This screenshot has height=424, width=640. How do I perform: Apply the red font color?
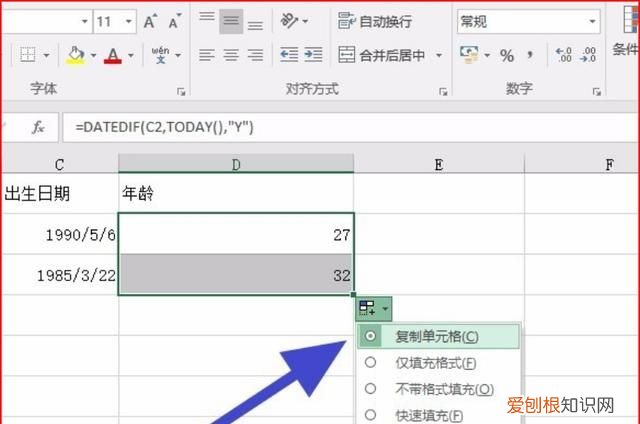(x=113, y=55)
